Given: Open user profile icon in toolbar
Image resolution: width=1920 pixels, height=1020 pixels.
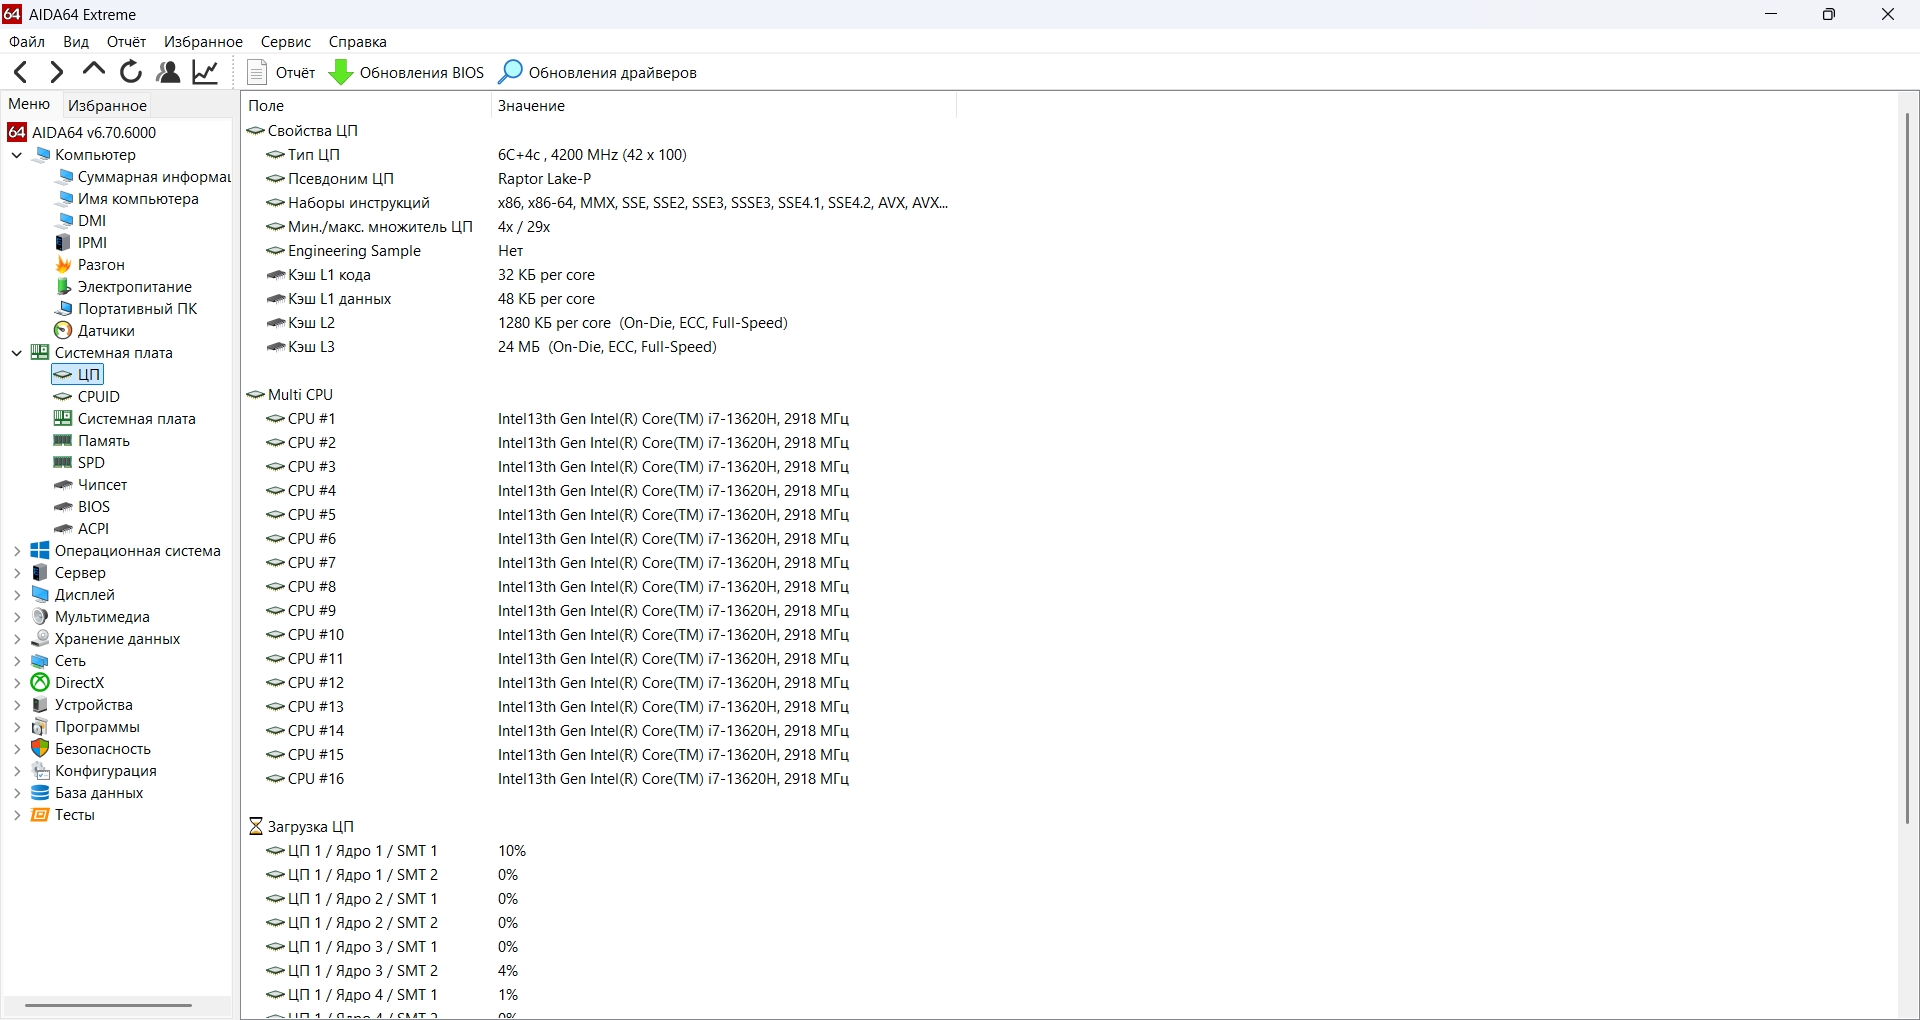Looking at the screenshot, I should [168, 72].
